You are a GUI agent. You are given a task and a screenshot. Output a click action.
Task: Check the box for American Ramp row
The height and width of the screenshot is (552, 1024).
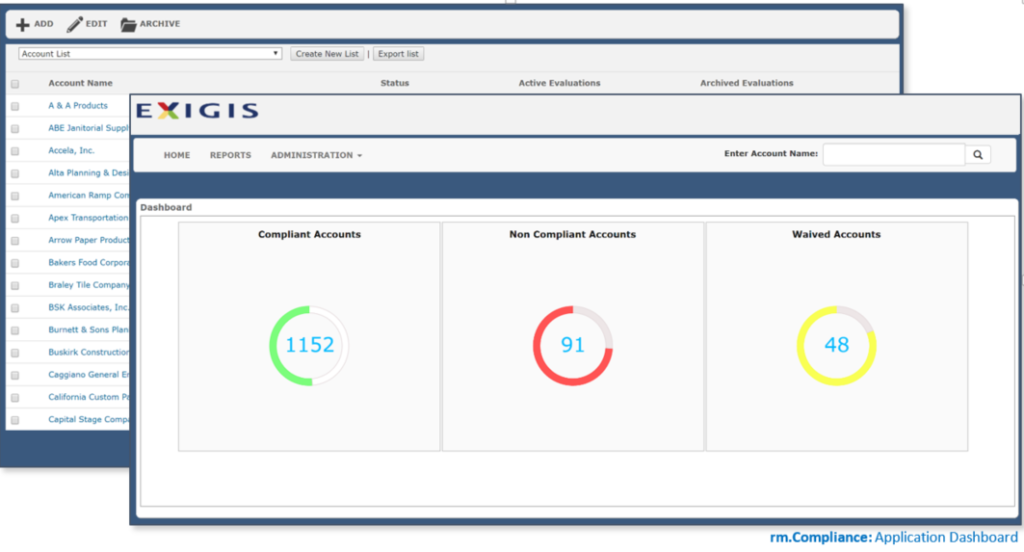[15, 196]
